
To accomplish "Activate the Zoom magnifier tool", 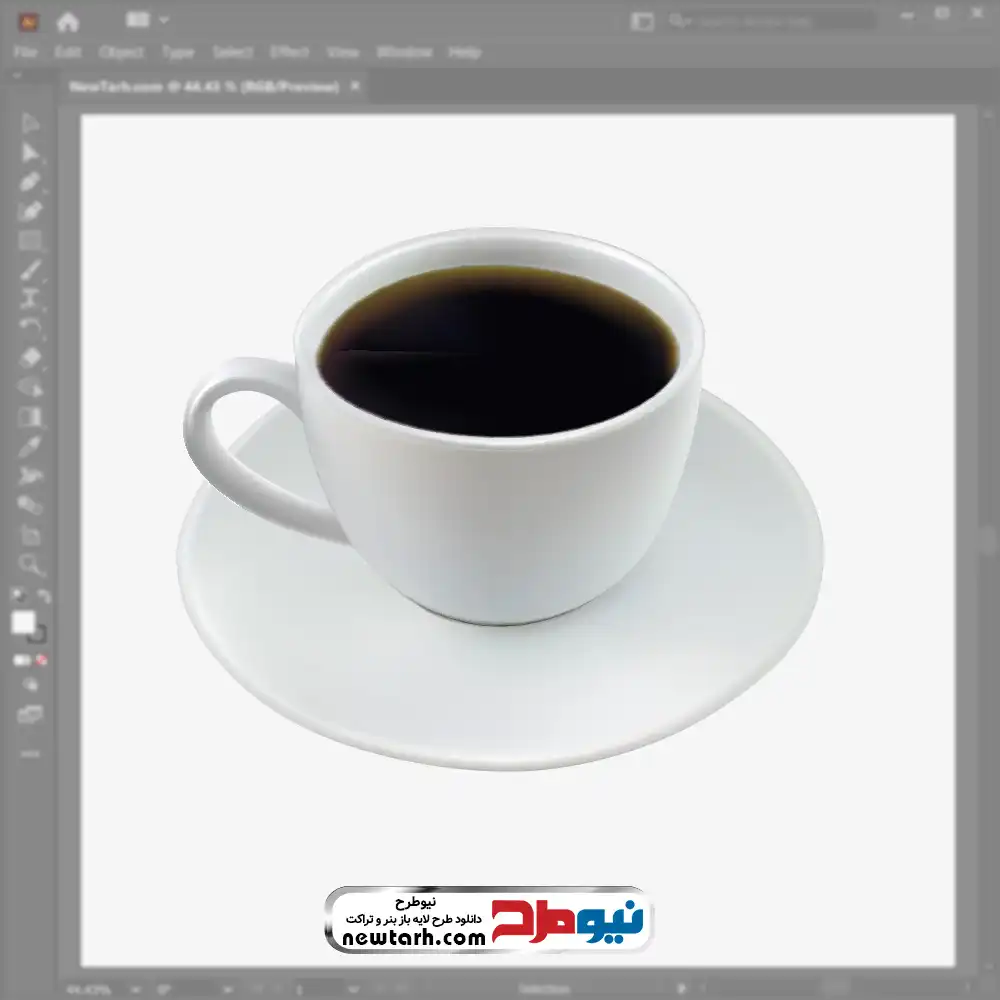I will 30,565.
